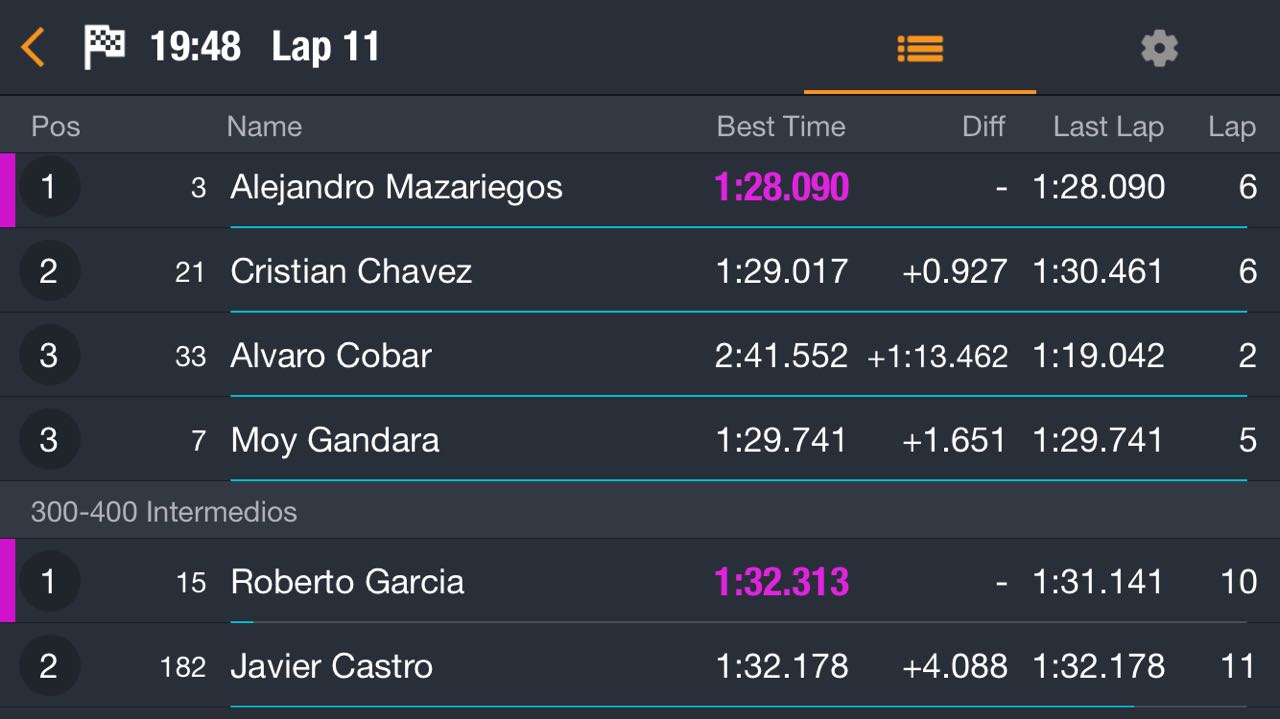Tap position 2 badge for Javier Castro
This screenshot has width=1280, height=719.
tap(49, 665)
